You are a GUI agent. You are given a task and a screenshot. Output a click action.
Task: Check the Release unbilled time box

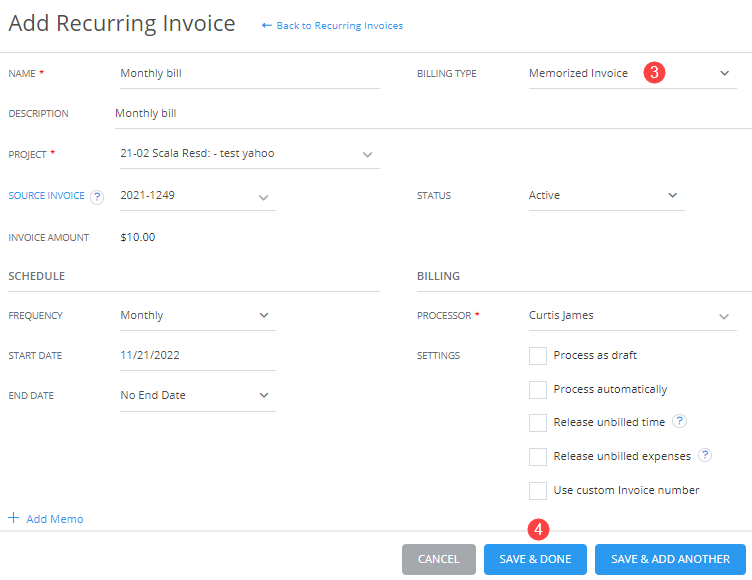tap(538, 423)
